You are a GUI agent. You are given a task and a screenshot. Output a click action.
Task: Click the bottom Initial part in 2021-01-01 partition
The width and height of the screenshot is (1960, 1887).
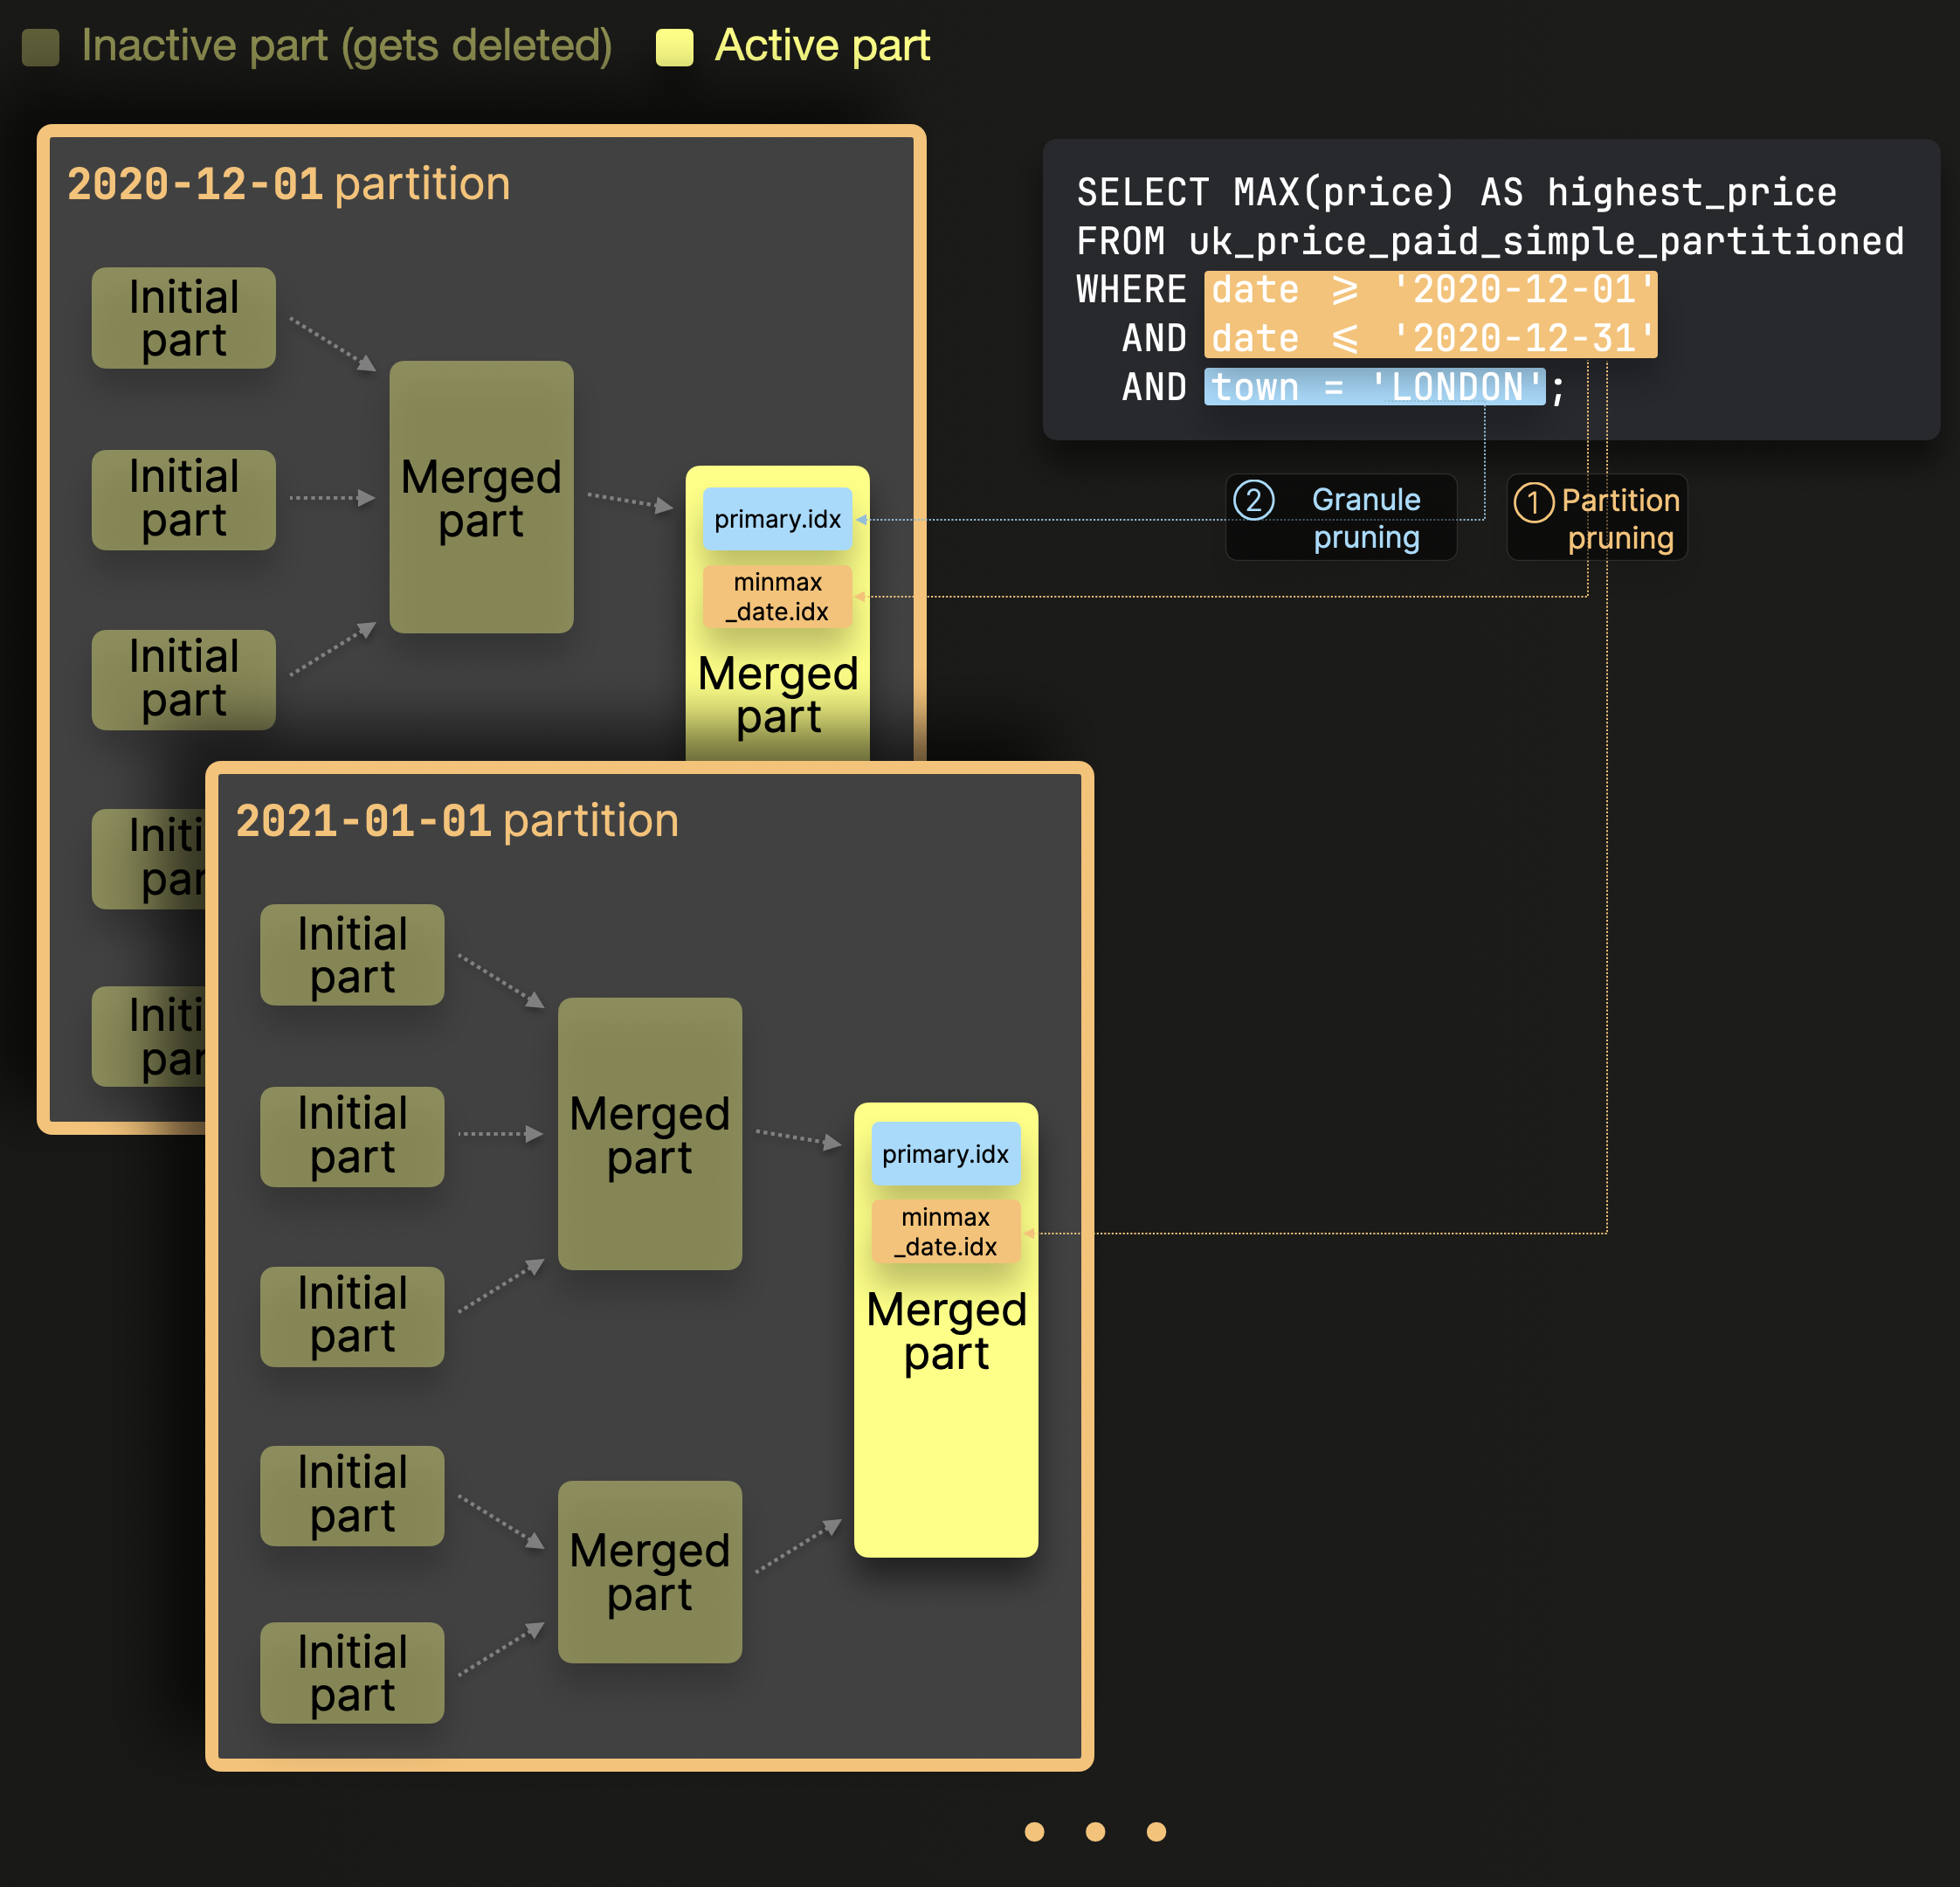coord(352,1673)
